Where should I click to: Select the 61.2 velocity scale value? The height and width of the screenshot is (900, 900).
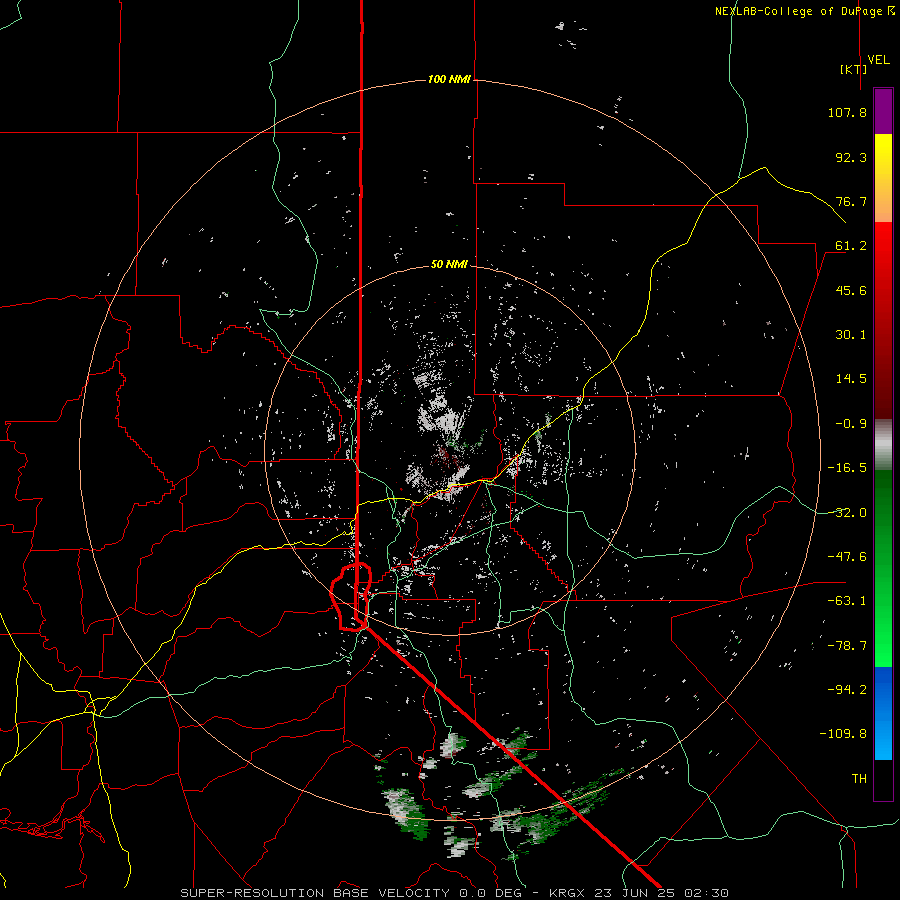851,246
